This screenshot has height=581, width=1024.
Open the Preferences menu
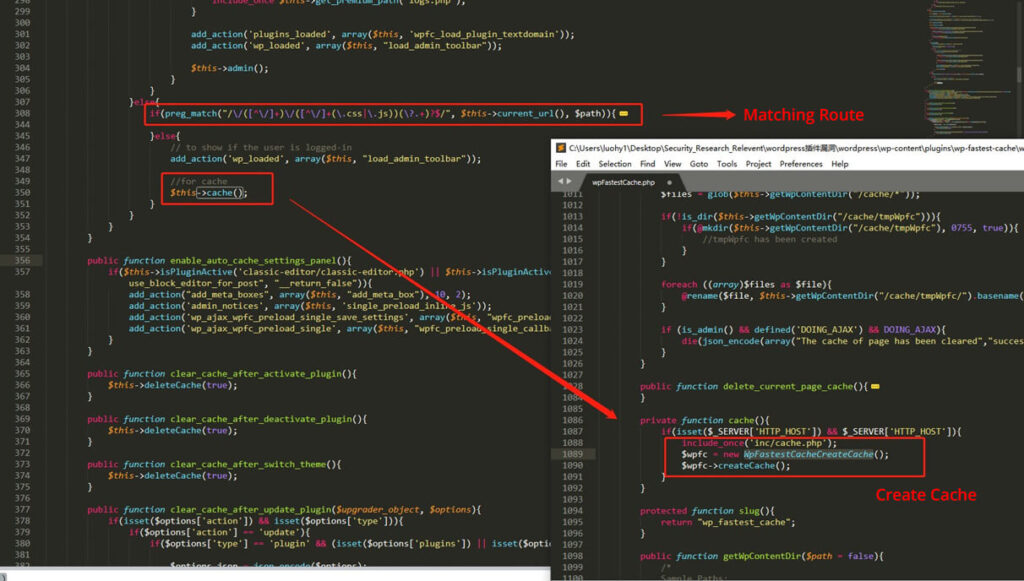801,164
